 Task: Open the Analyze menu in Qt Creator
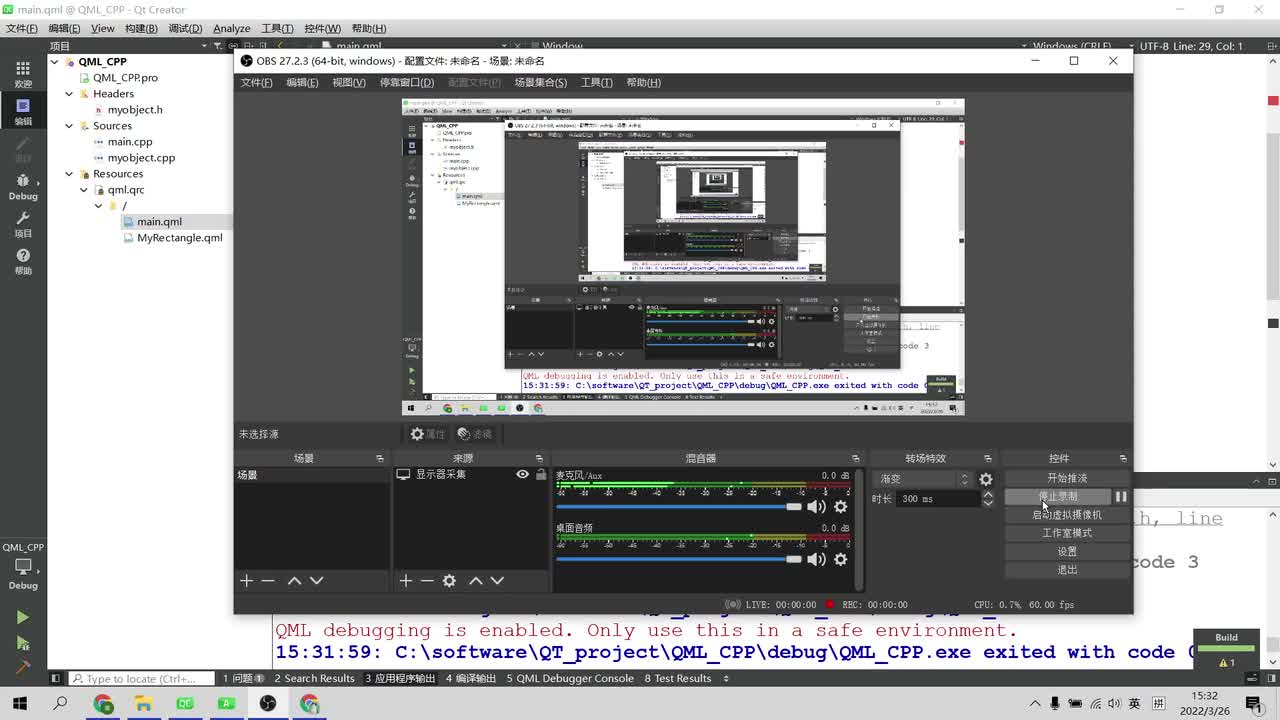[231, 28]
